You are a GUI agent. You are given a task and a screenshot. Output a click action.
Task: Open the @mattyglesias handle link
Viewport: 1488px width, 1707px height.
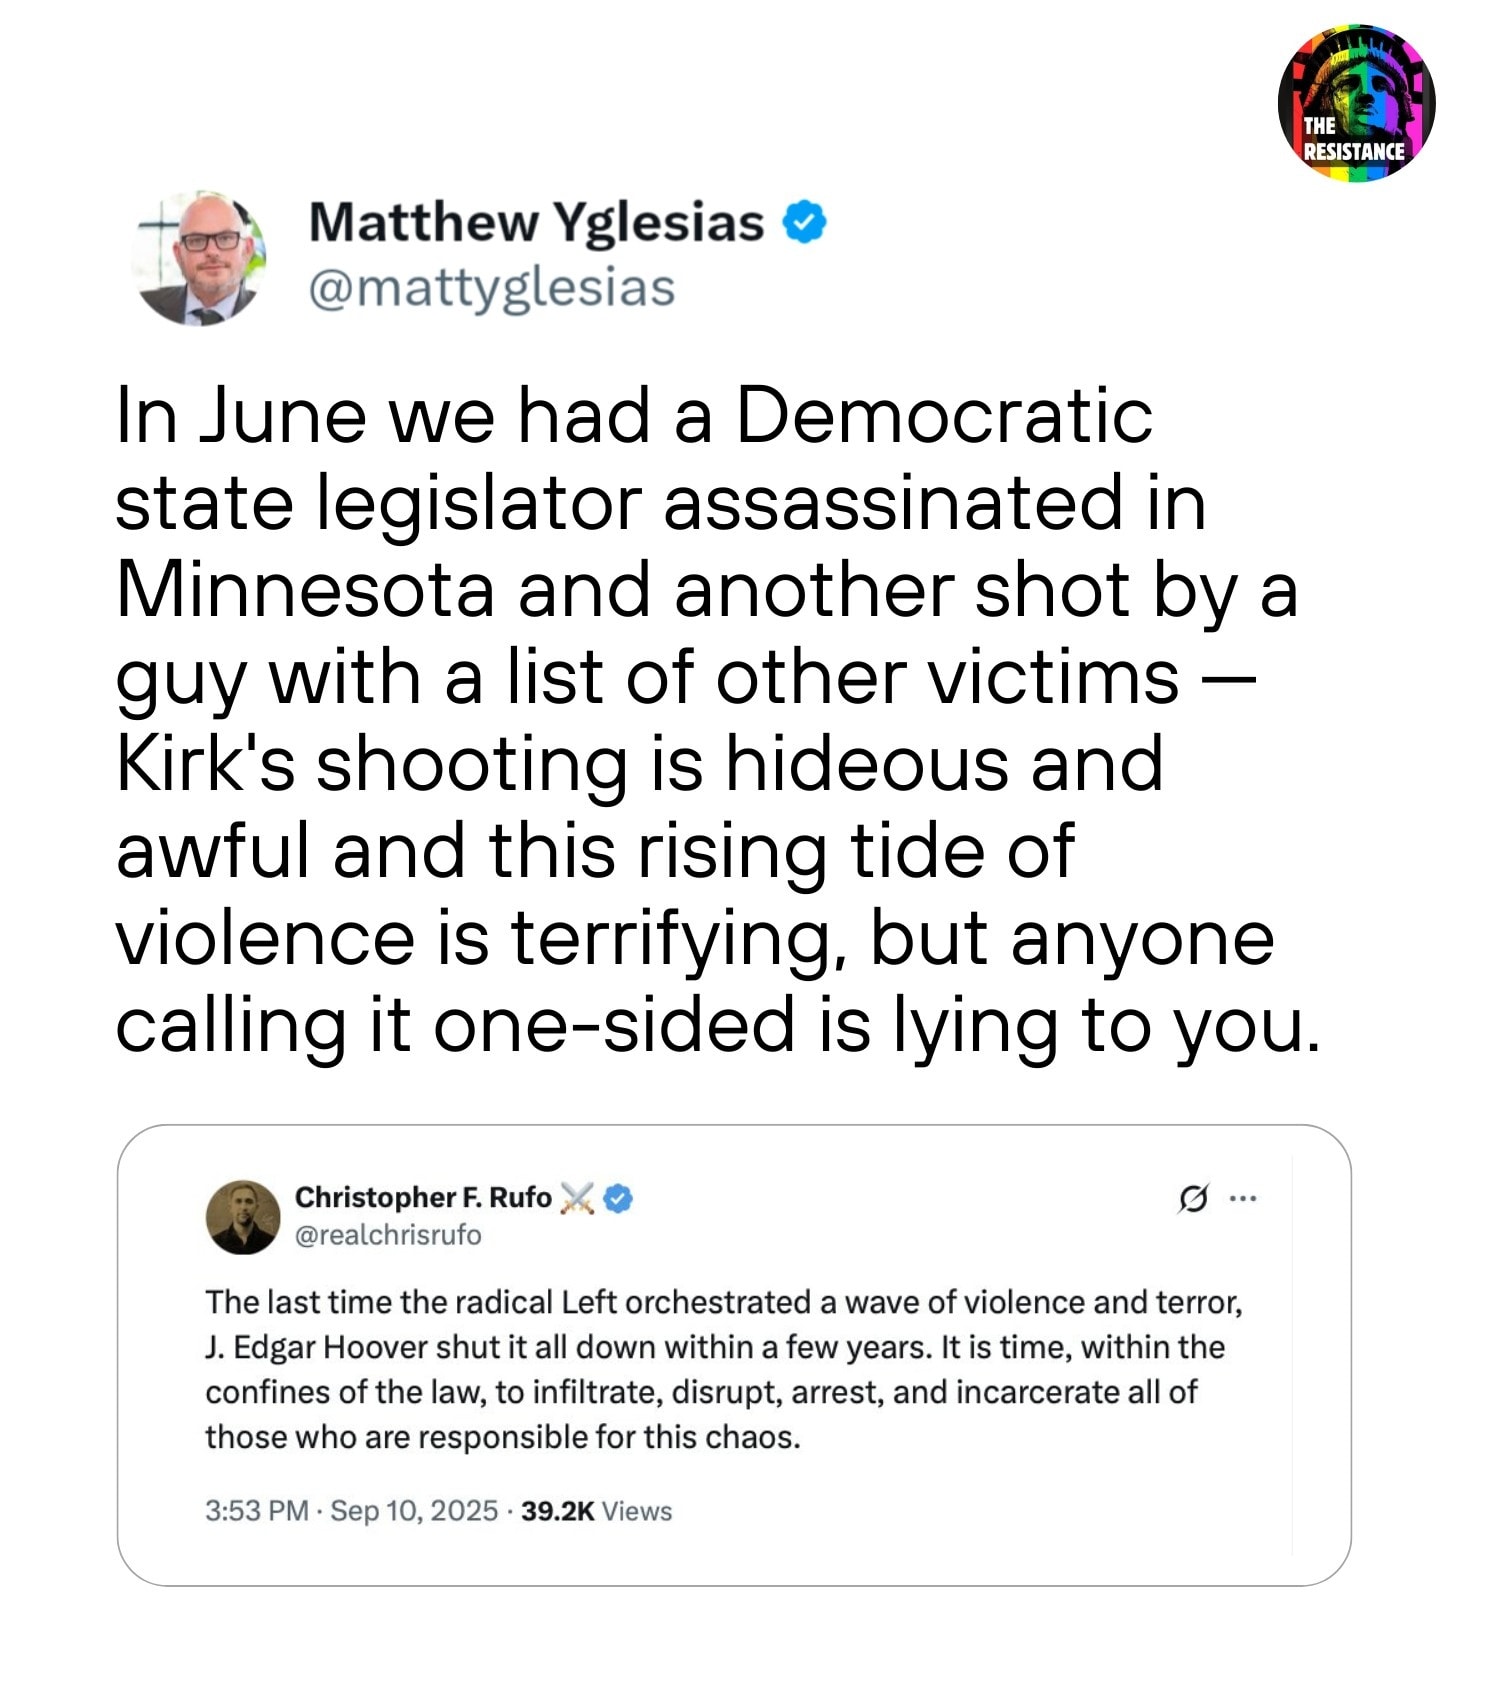click(492, 288)
